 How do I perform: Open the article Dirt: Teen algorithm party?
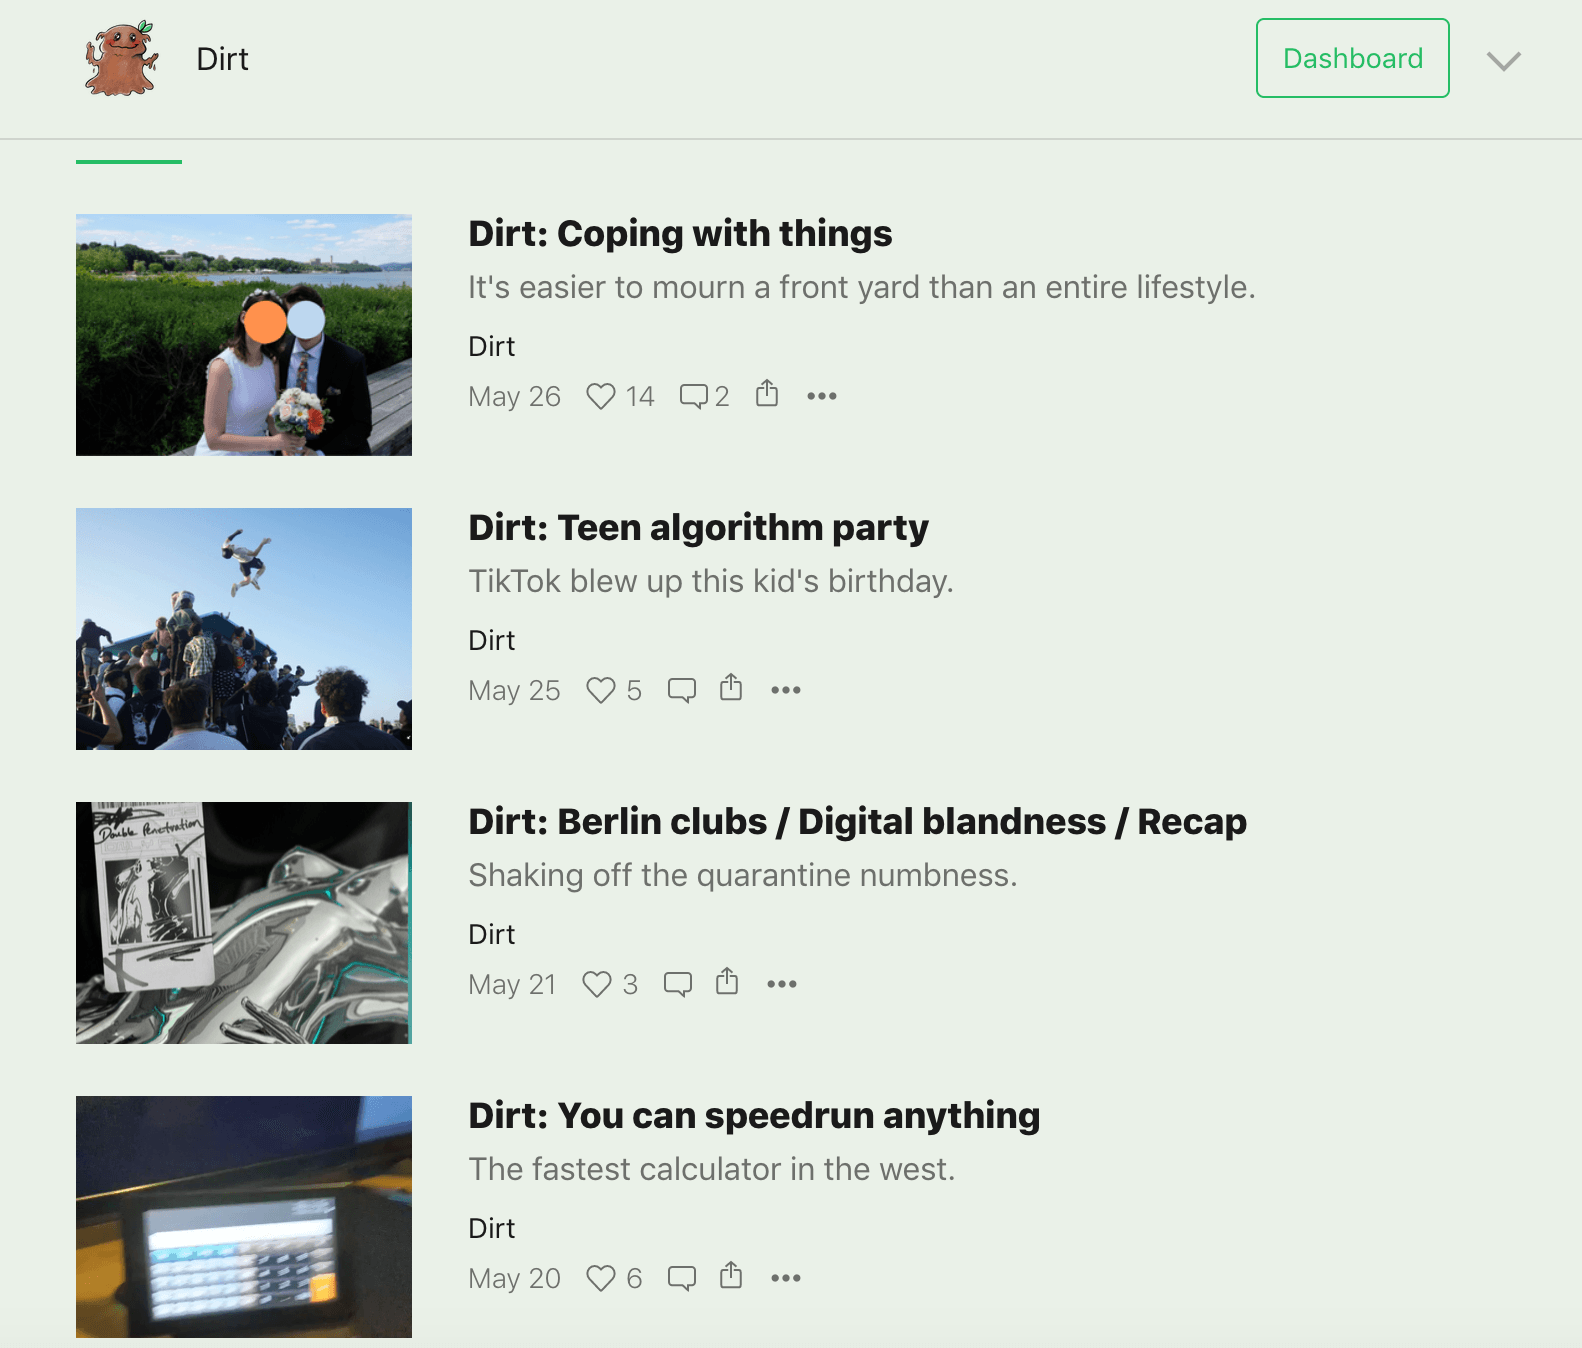[x=698, y=528]
